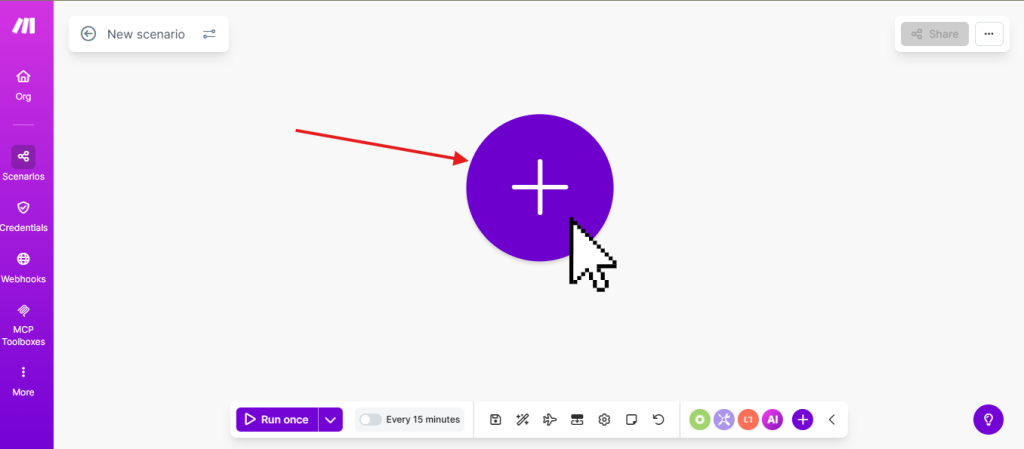Click the magic wand auto-align icon
This screenshot has height=449, width=1024.
click(522, 420)
